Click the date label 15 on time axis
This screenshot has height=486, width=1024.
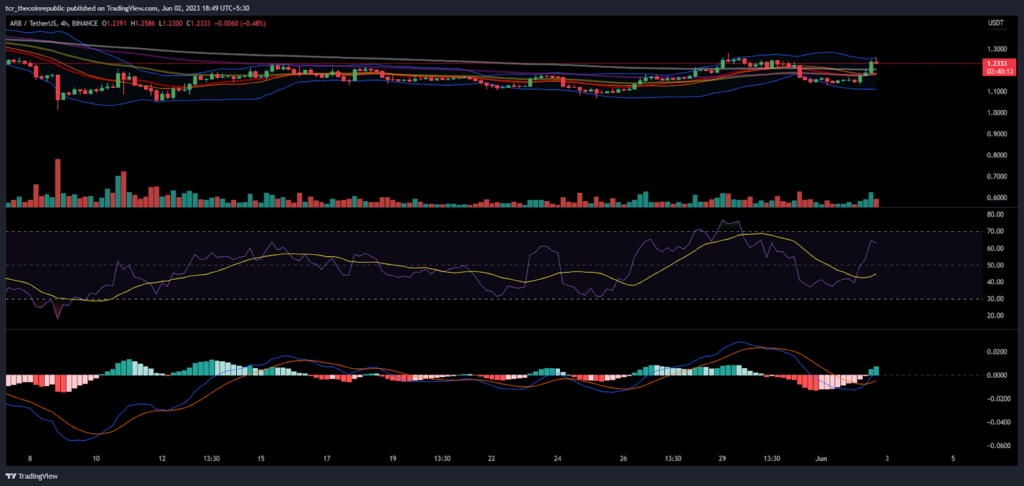(261, 459)
